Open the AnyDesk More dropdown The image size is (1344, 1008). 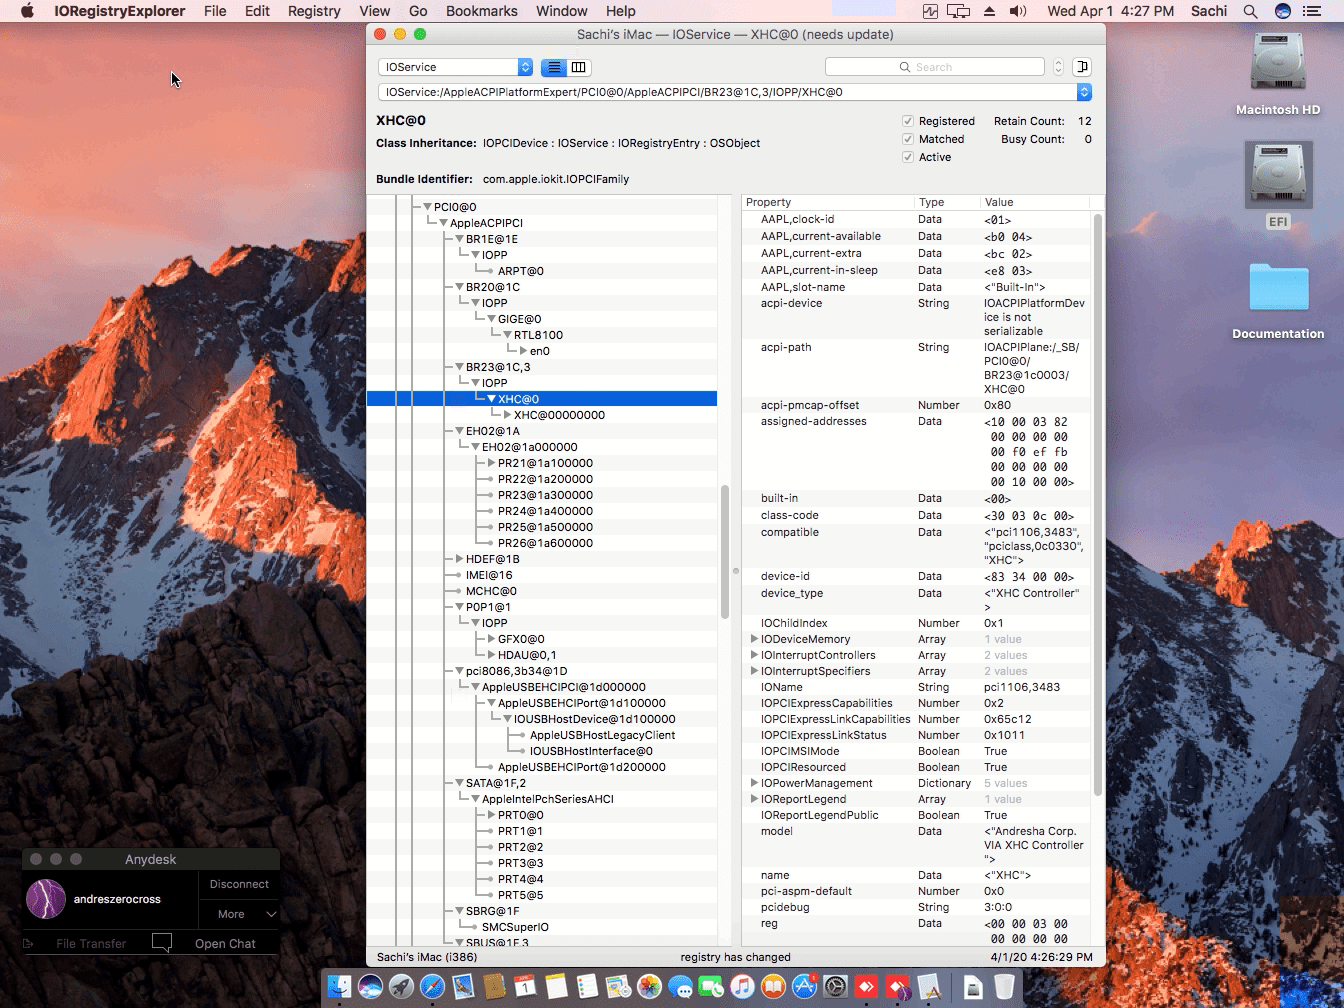(x=239, y=914)
